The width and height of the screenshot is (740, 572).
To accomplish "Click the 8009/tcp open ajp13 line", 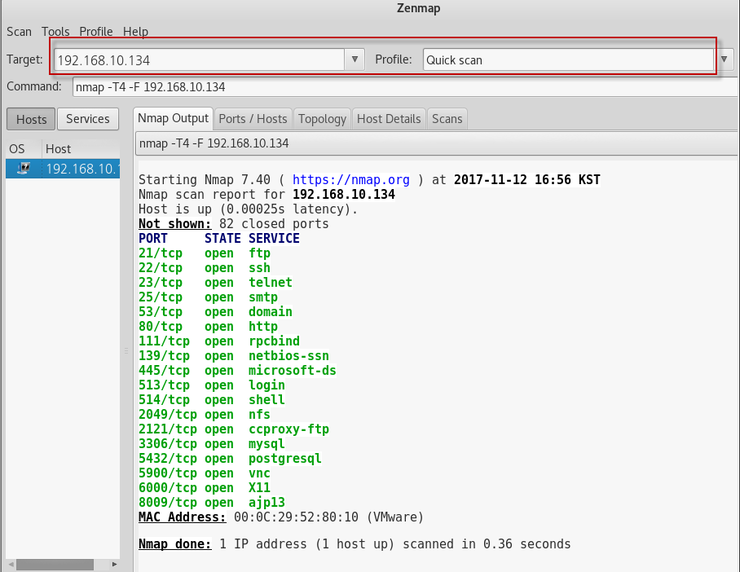I will pos(212,502).
